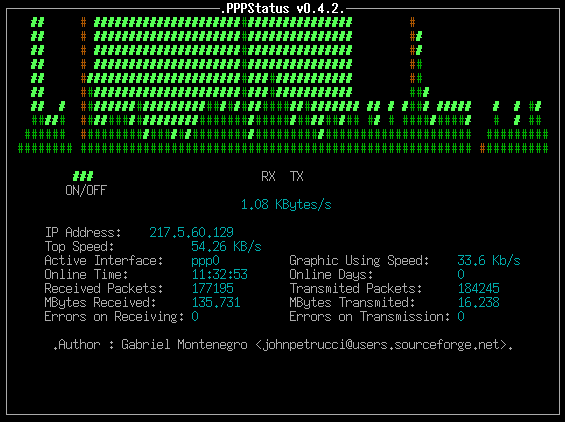Click the ON/OFF status label
565x422 pixels.
(86, 190)
